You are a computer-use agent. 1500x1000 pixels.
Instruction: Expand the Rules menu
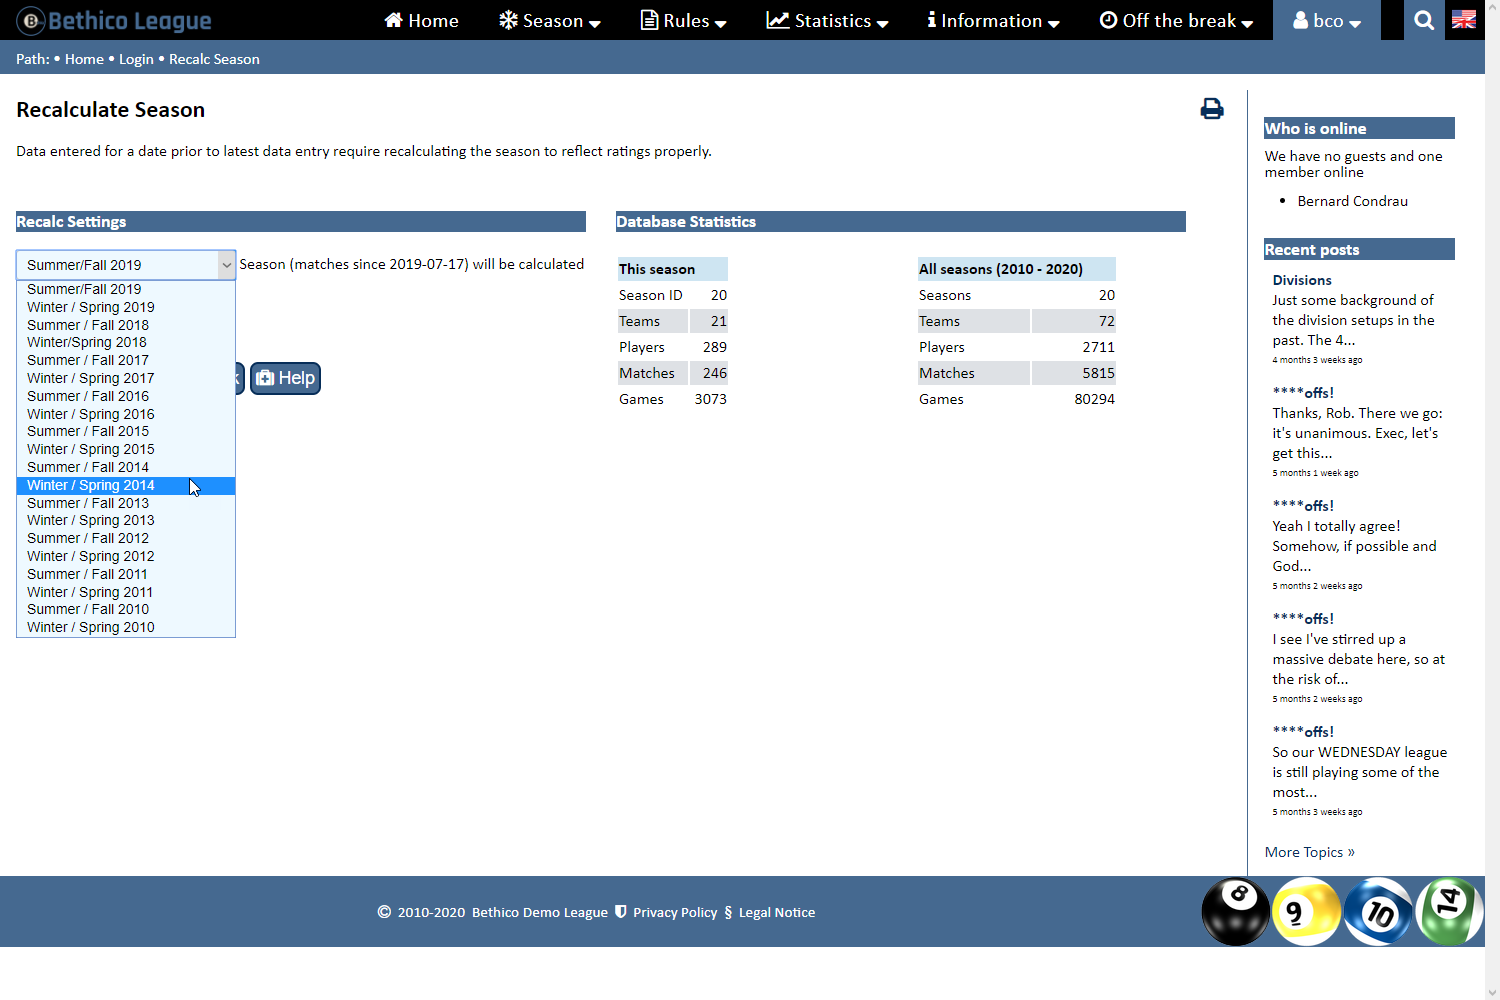(x=683, y=20)
